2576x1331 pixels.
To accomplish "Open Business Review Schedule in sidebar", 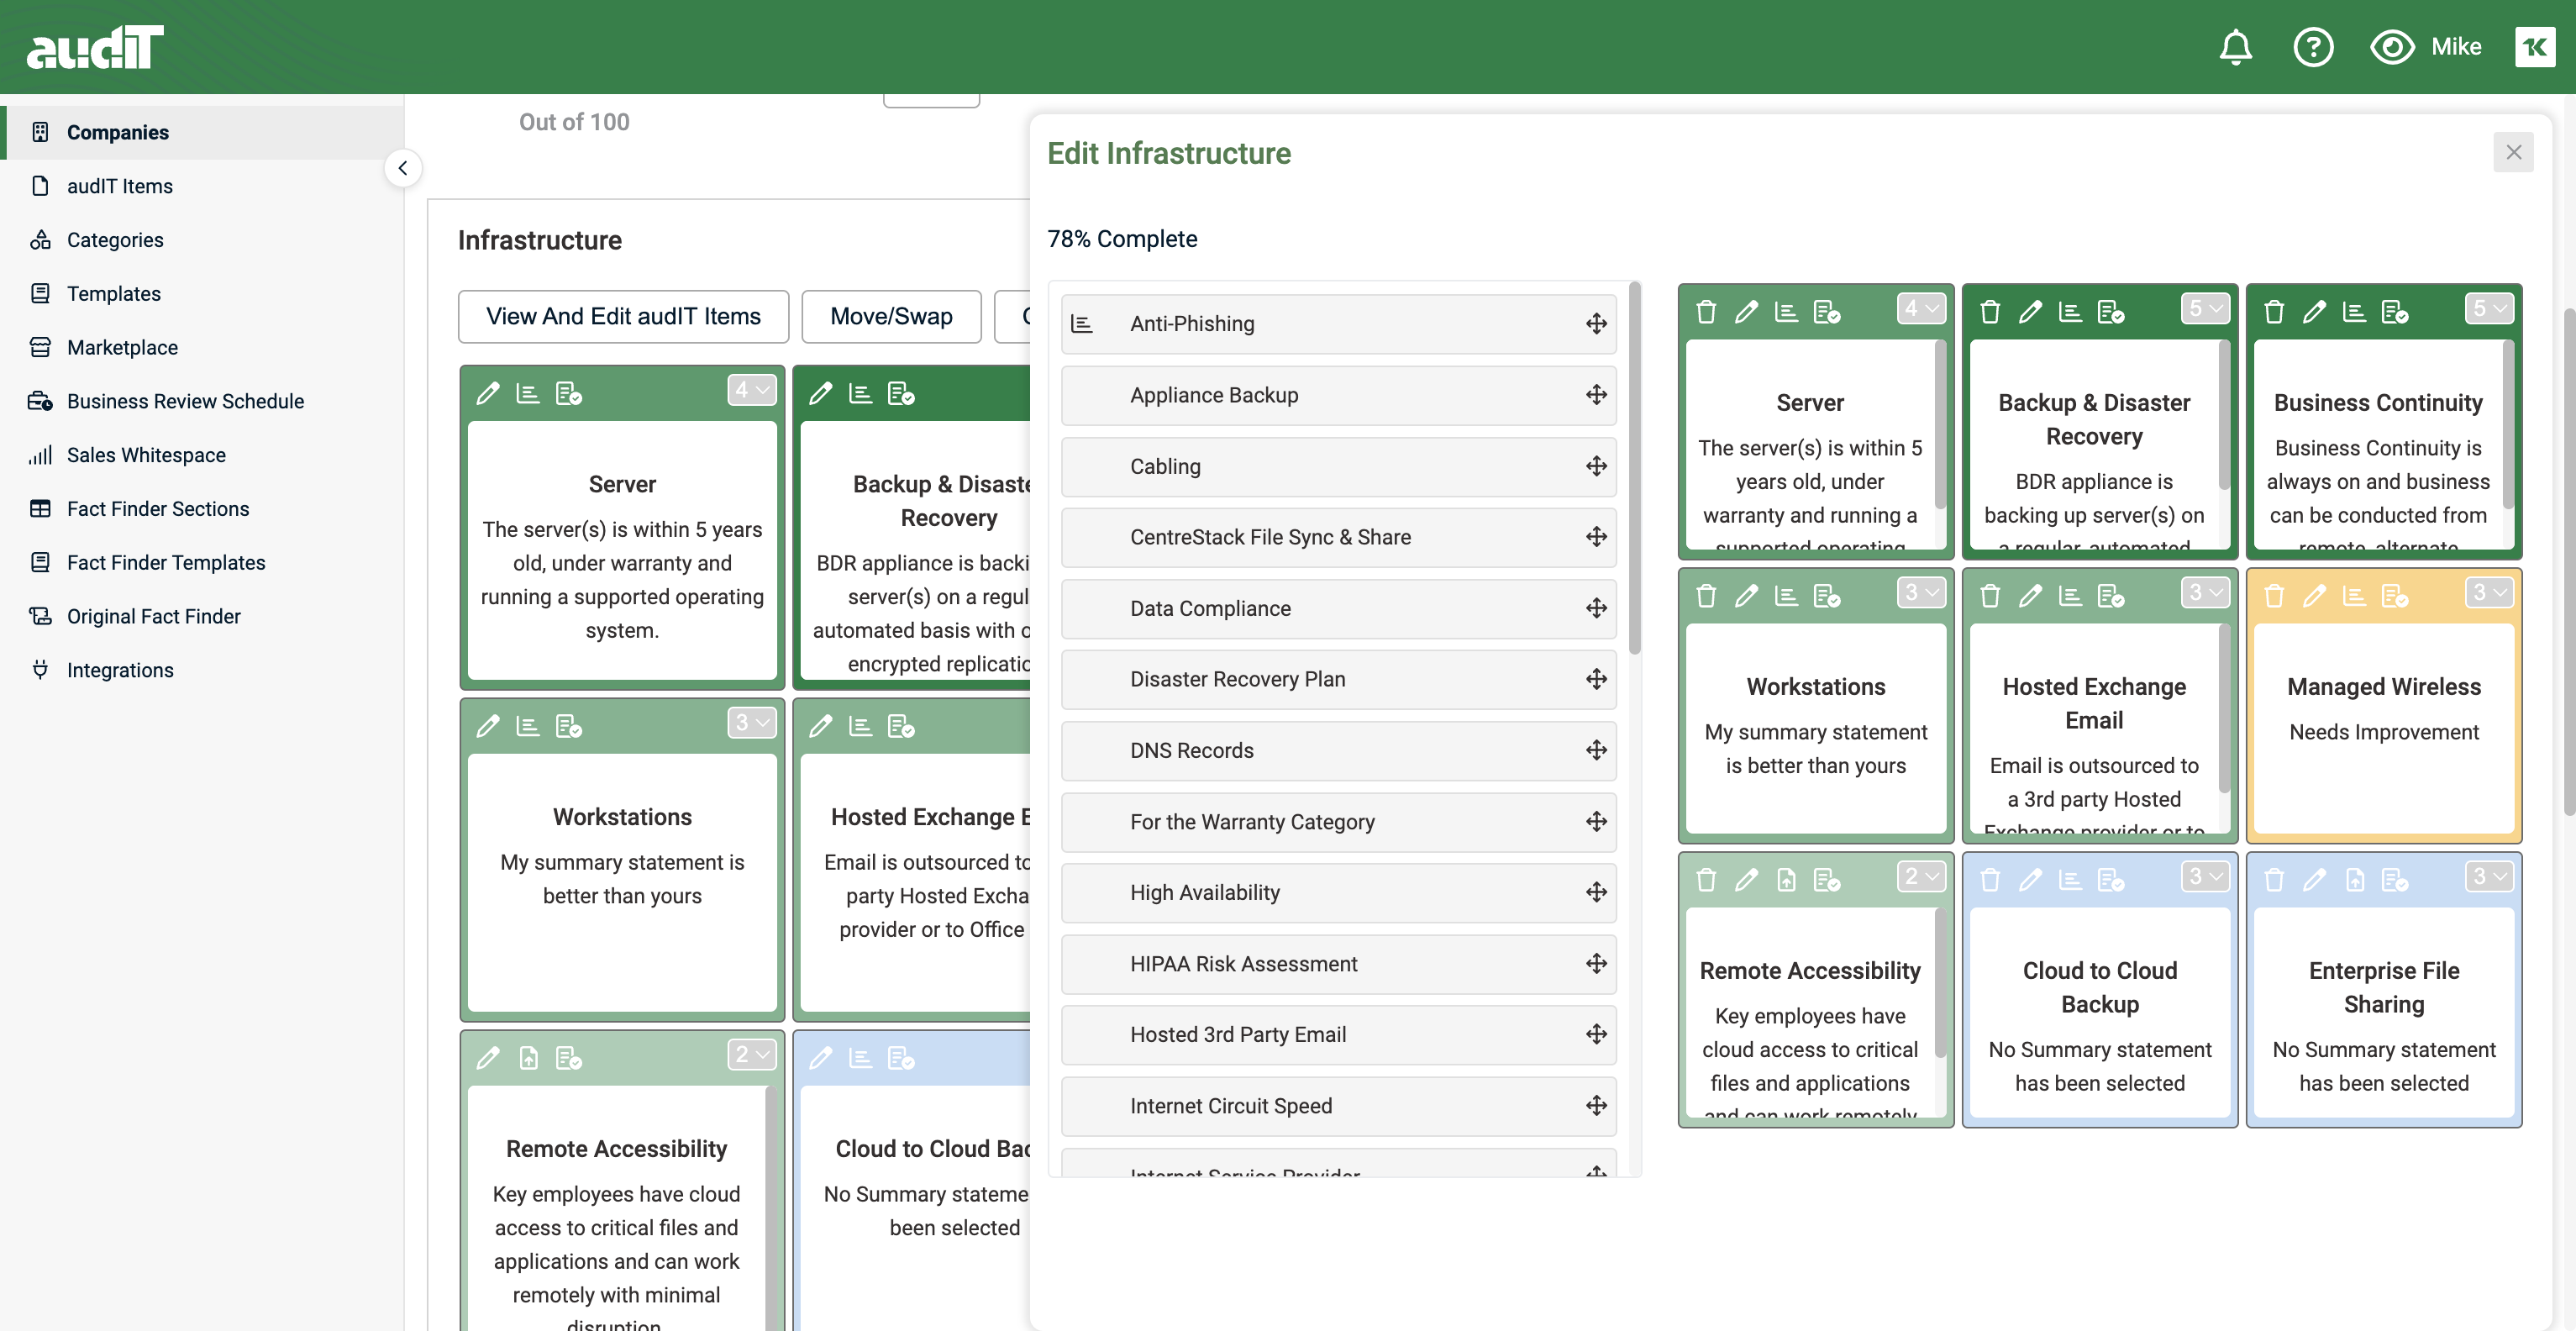I will pos(185,401).
